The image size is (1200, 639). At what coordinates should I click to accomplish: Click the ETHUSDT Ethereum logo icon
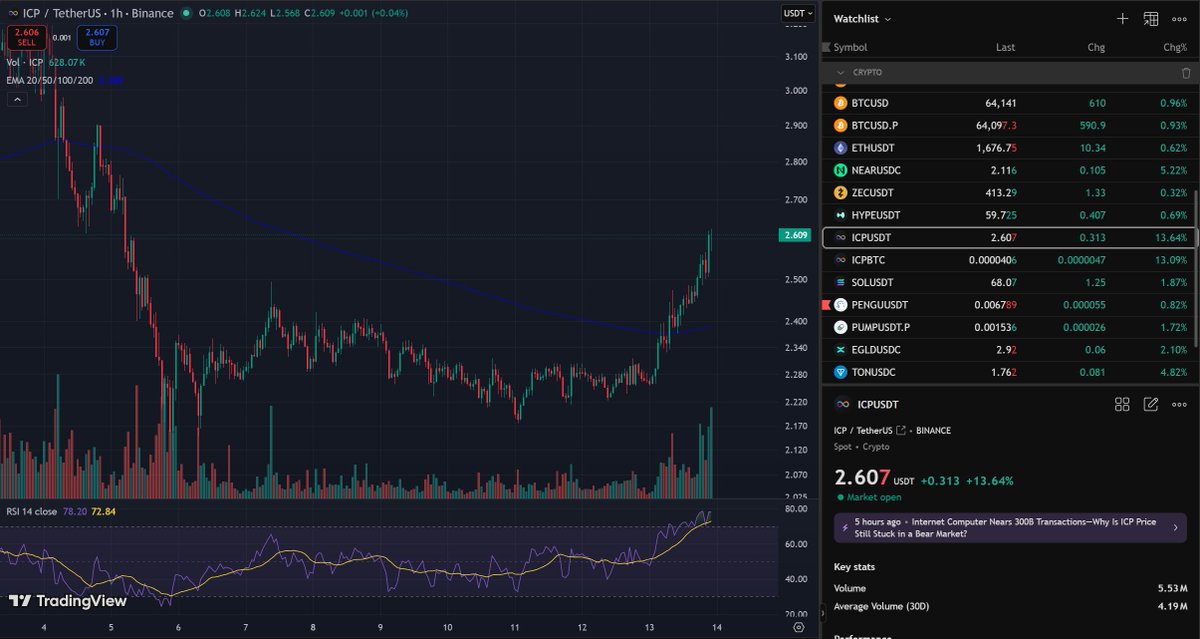(x=841, y=148)
